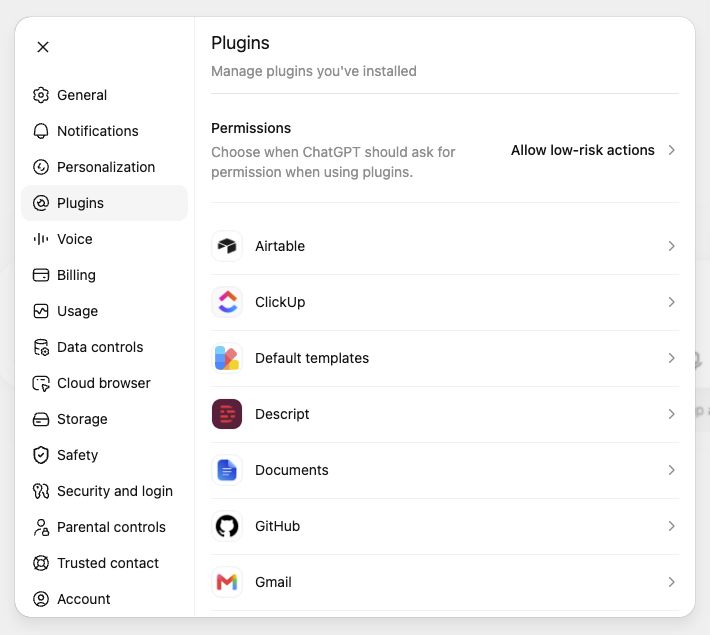Click 'Manage plugins you've installed' text
This screenshot has height=635, width=710.
314,71
